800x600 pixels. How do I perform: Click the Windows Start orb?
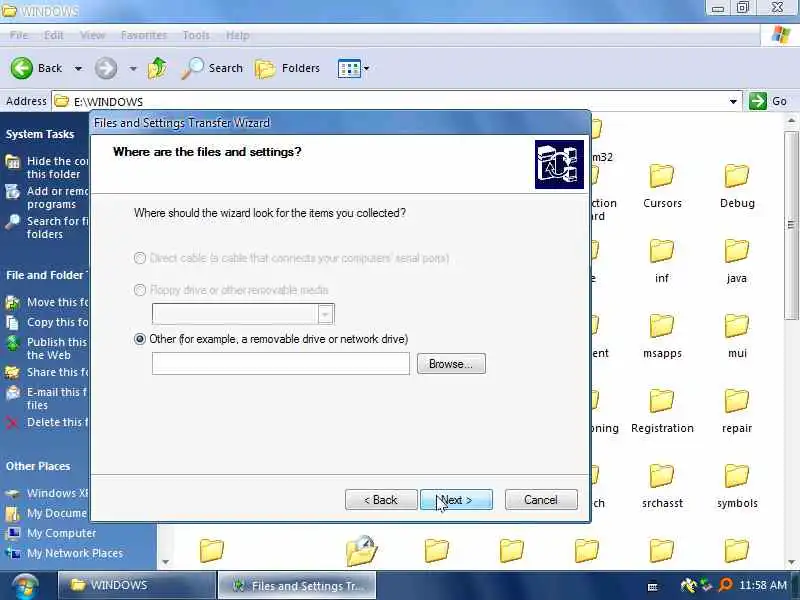click(x=26, y=586)
